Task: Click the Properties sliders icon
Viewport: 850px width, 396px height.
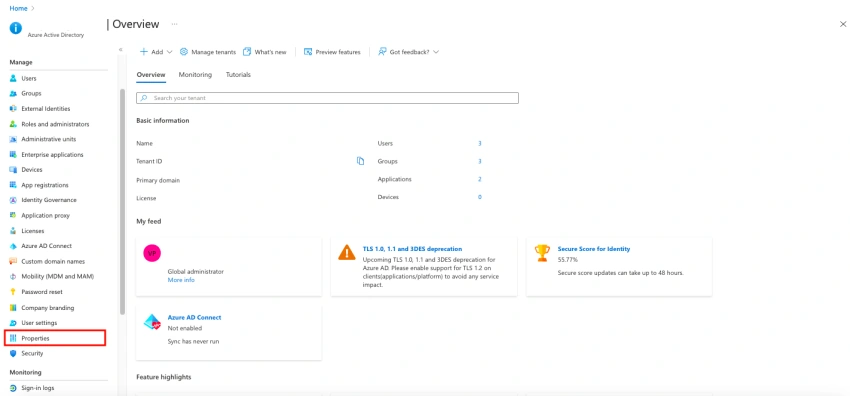Action: point(14,338)
